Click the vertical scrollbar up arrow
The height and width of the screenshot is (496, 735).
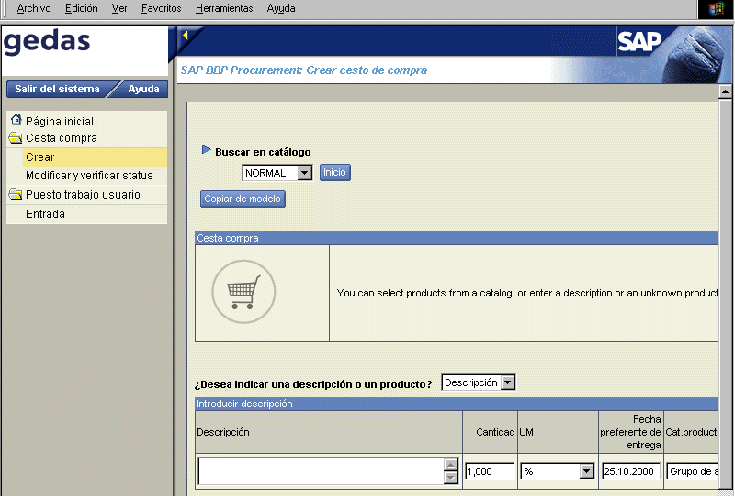pos(726,93)
